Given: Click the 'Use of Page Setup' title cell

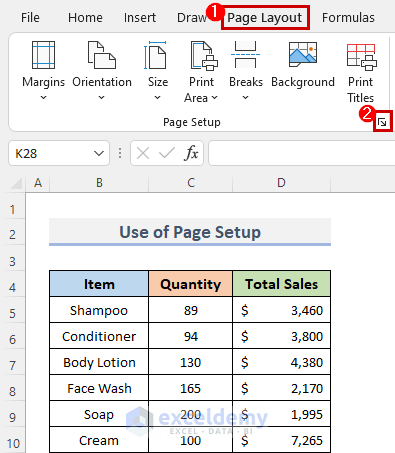Looking at the screenshot, I should pyautogui.click(x=190, y=232).
